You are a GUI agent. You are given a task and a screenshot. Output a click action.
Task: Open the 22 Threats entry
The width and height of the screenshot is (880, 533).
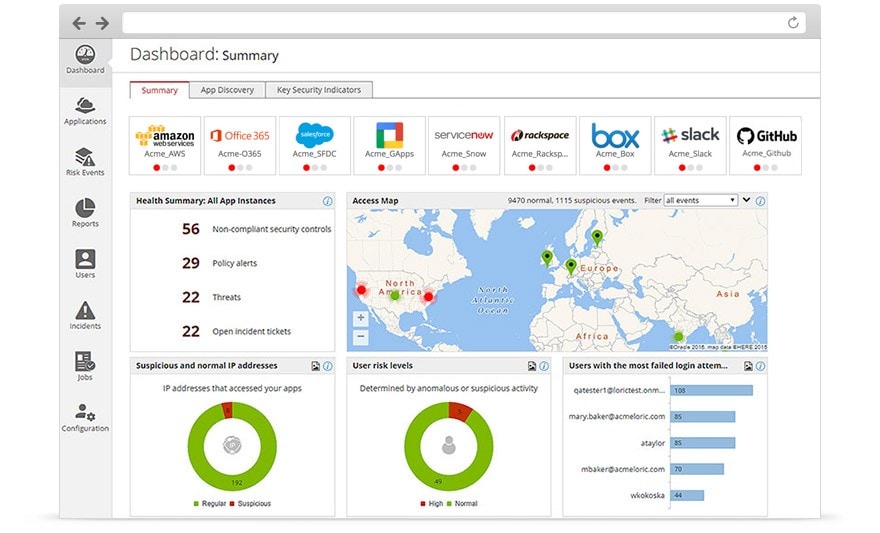coord(212,297)
